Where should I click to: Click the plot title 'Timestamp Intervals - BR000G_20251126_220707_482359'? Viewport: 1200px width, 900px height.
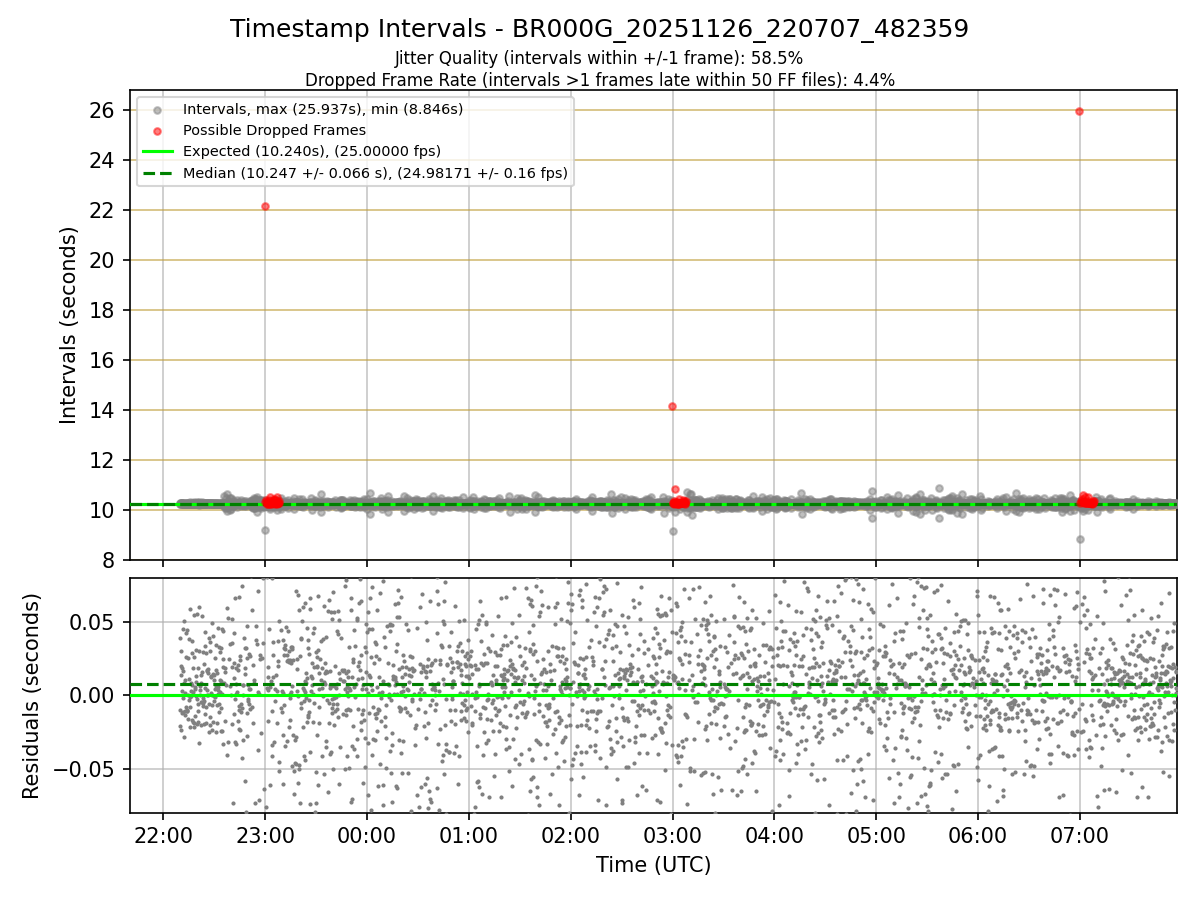(x=599, y=29)
